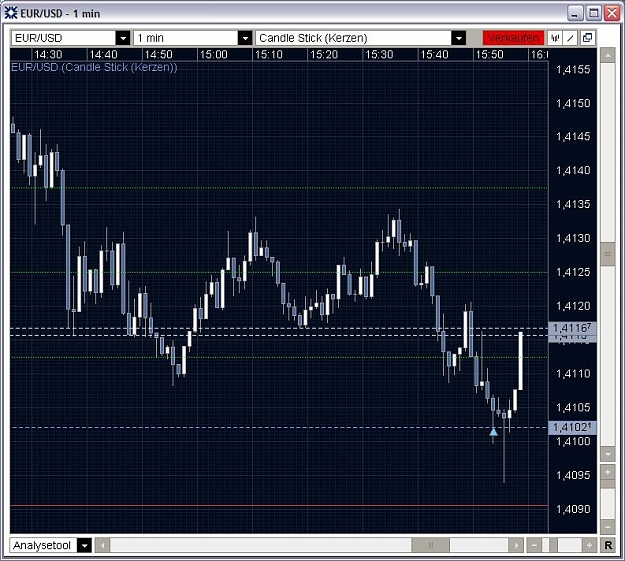Click the 14:30 time axis label
Viewport: 625px width, 561px height.
(x=48, y=55)
